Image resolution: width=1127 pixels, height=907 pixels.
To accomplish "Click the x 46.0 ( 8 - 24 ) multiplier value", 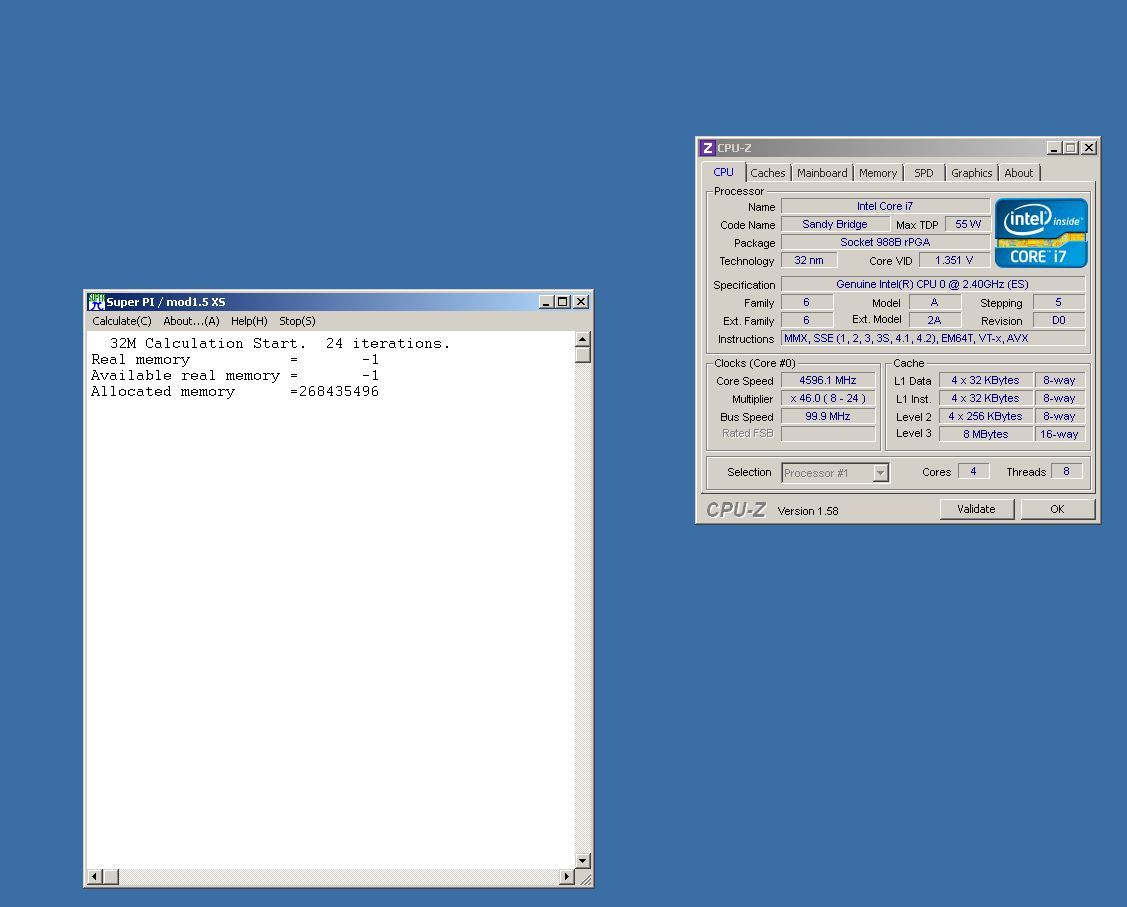I will 828,398.
